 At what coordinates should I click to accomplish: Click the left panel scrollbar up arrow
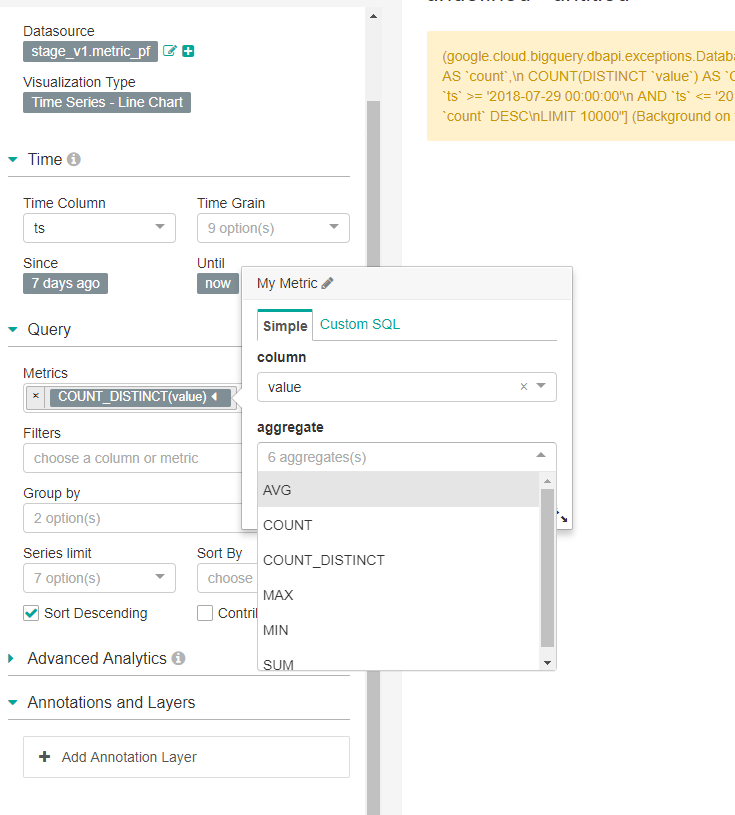coord(373,16)
